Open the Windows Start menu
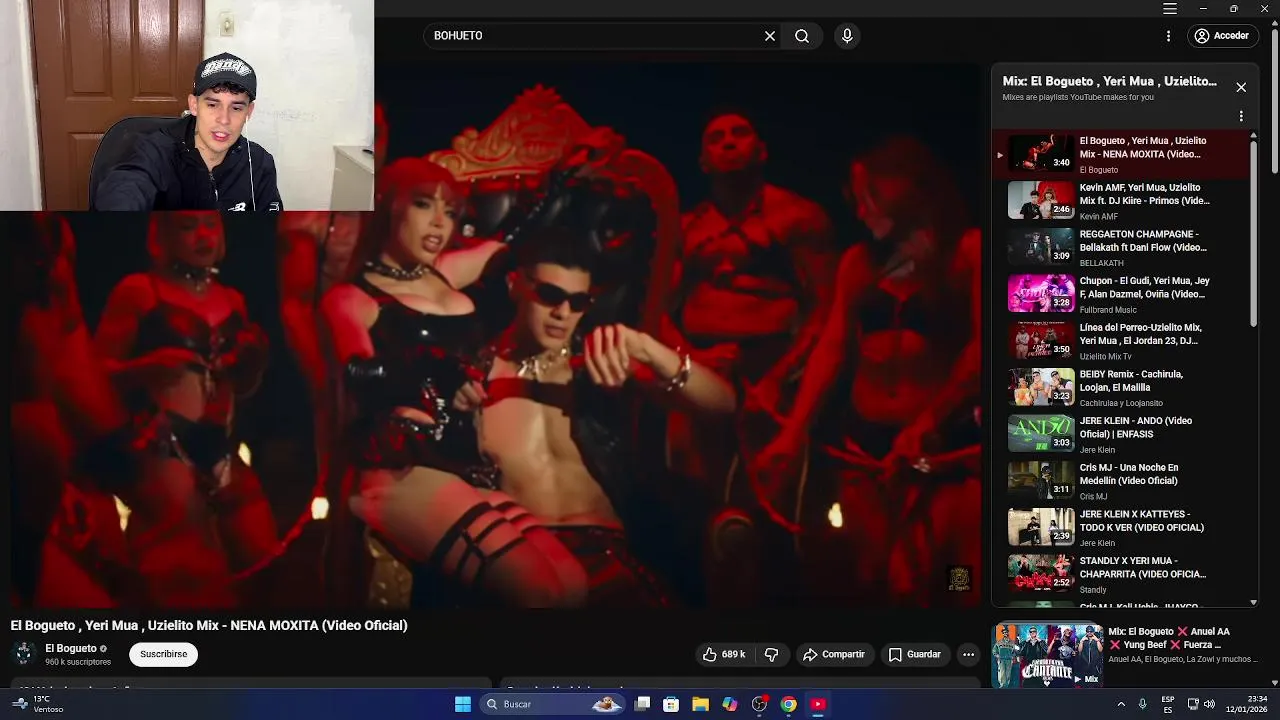Viewport: 1280px width, 720px height. pos(463,704)
